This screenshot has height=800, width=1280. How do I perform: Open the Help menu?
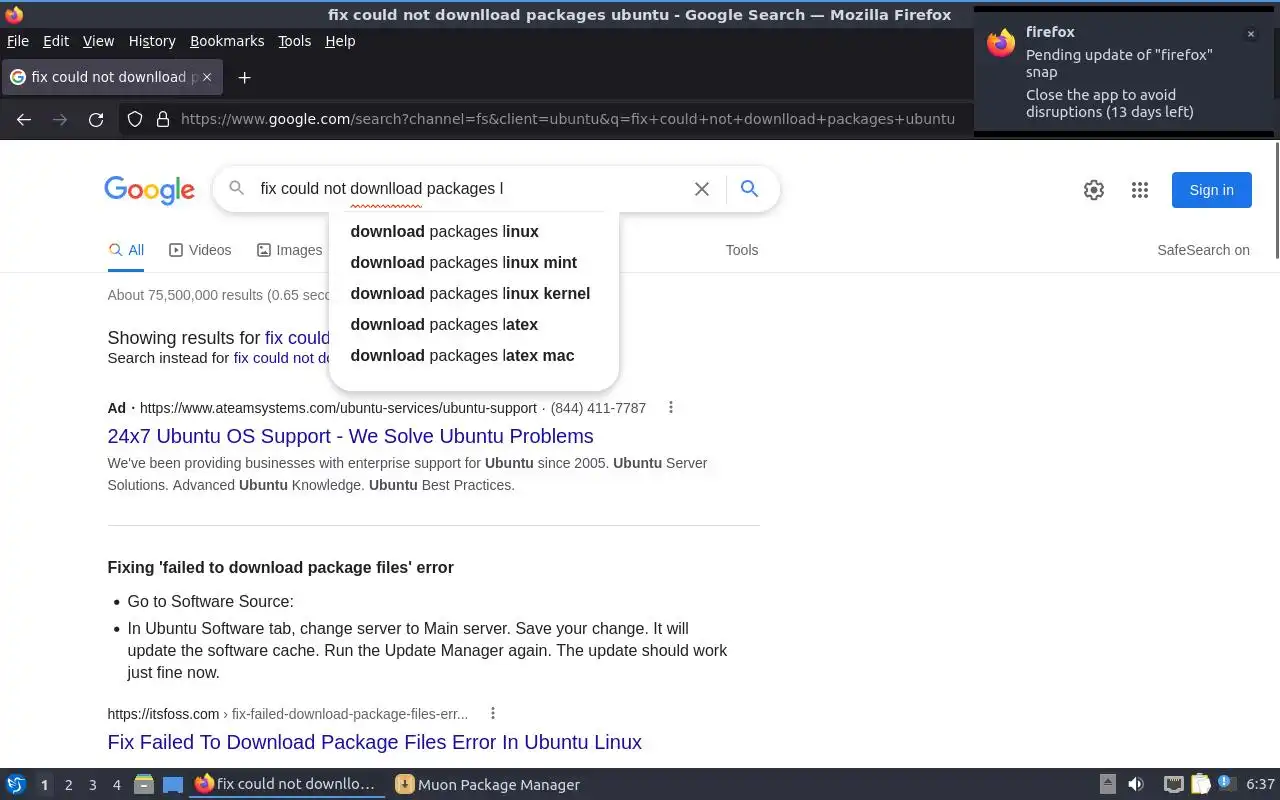click(340, 41)
